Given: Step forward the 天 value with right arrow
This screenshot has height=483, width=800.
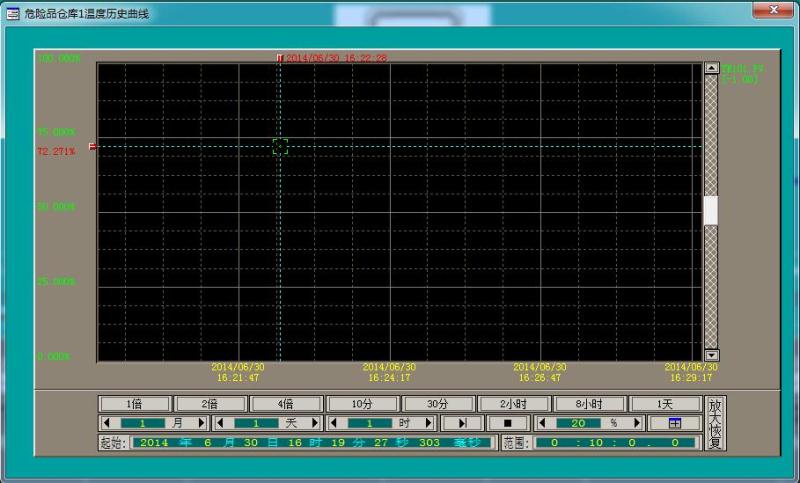Looking at the screenshot, I should (315, 423).
